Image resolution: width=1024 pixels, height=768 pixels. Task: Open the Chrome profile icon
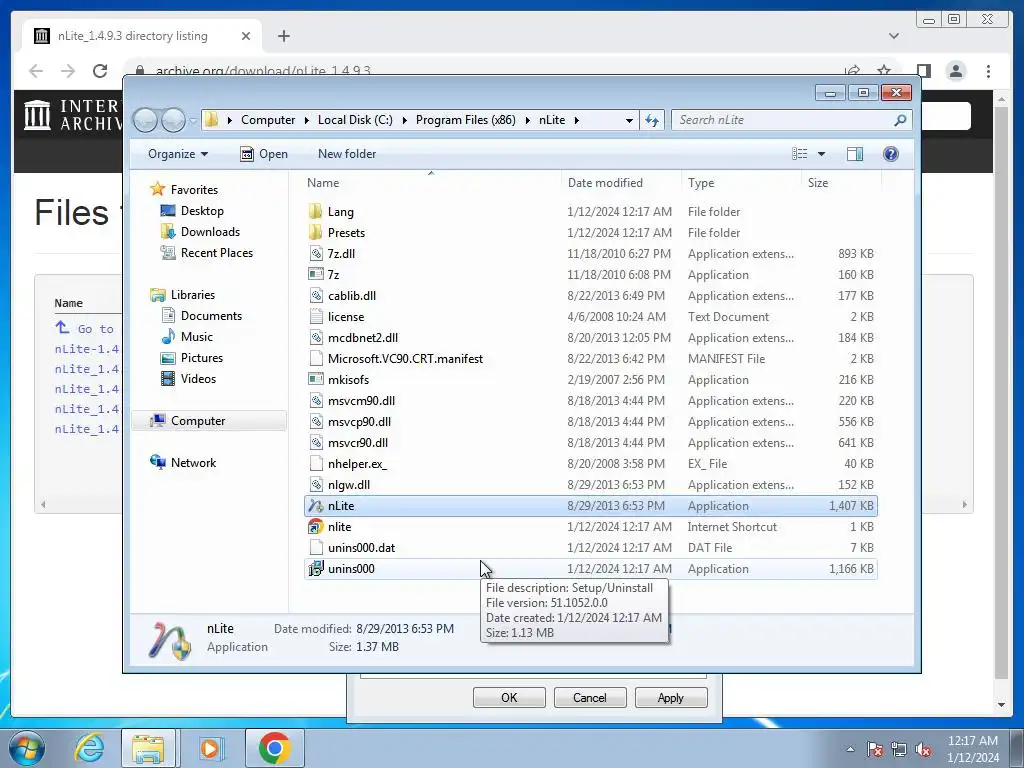956,71
